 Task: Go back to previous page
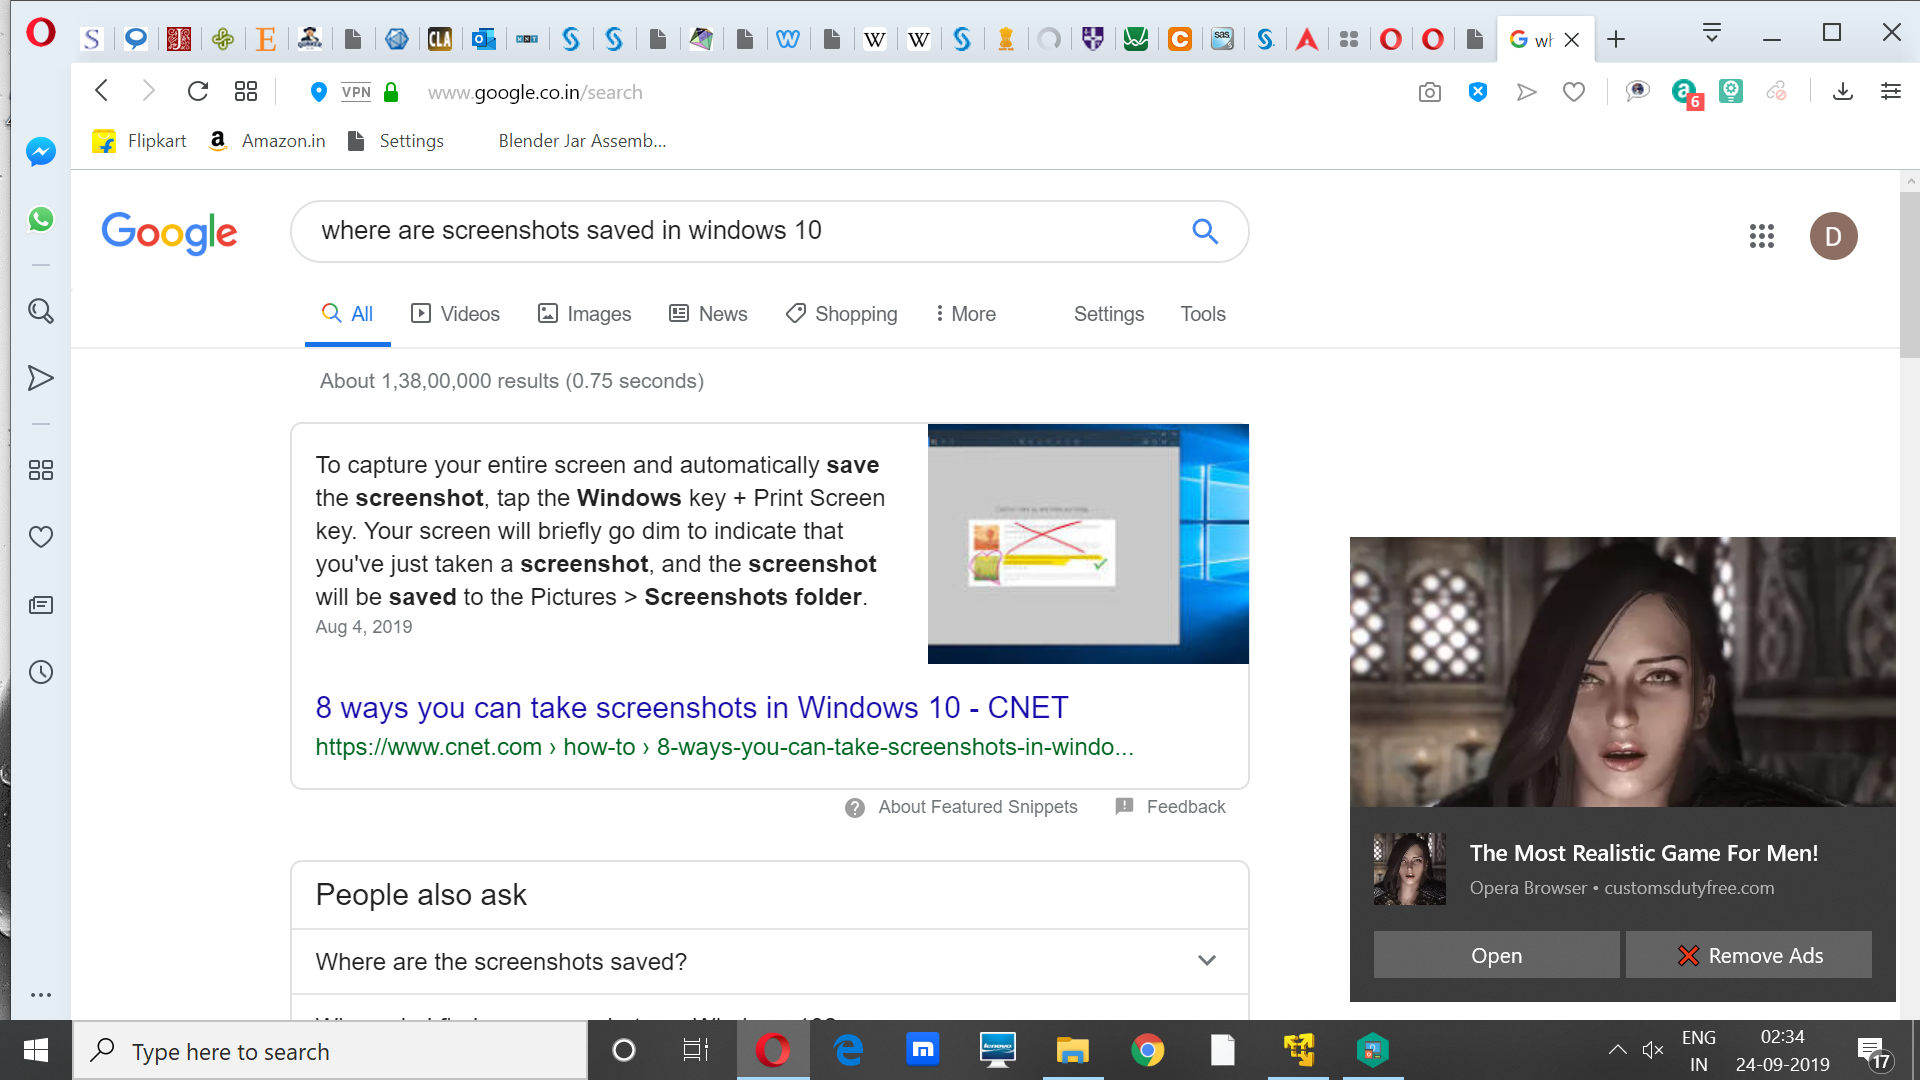point(101,91)
